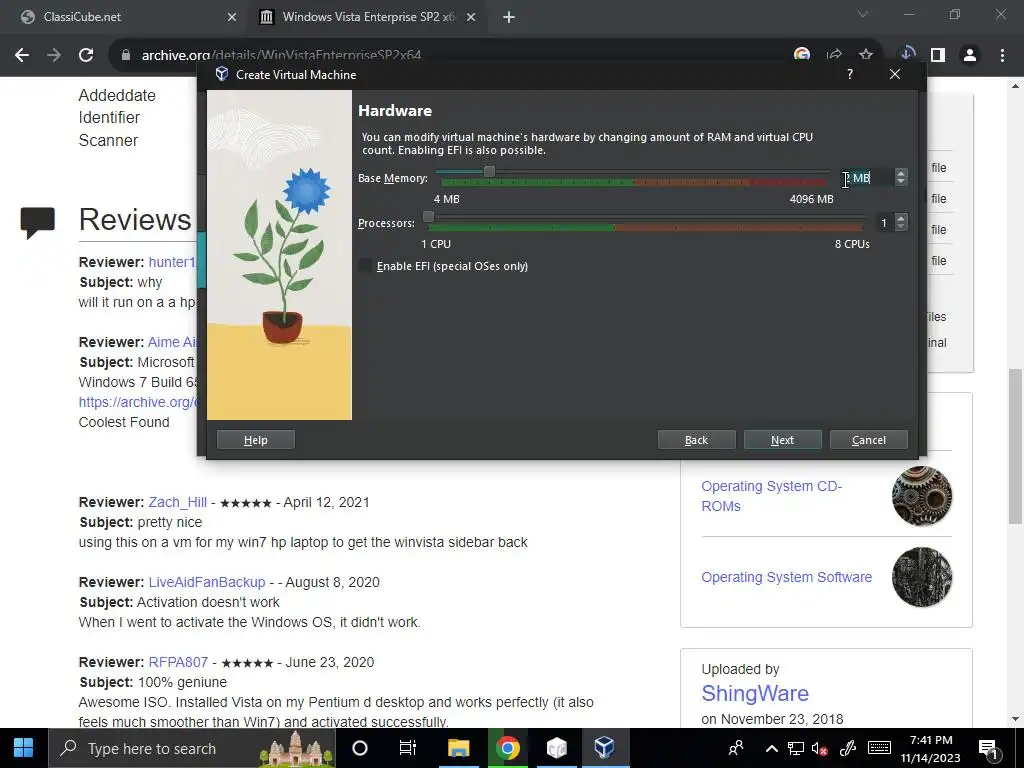Bookmark this page with the star icon
The height and width of the screenshot is (768, 1024).
866,56
